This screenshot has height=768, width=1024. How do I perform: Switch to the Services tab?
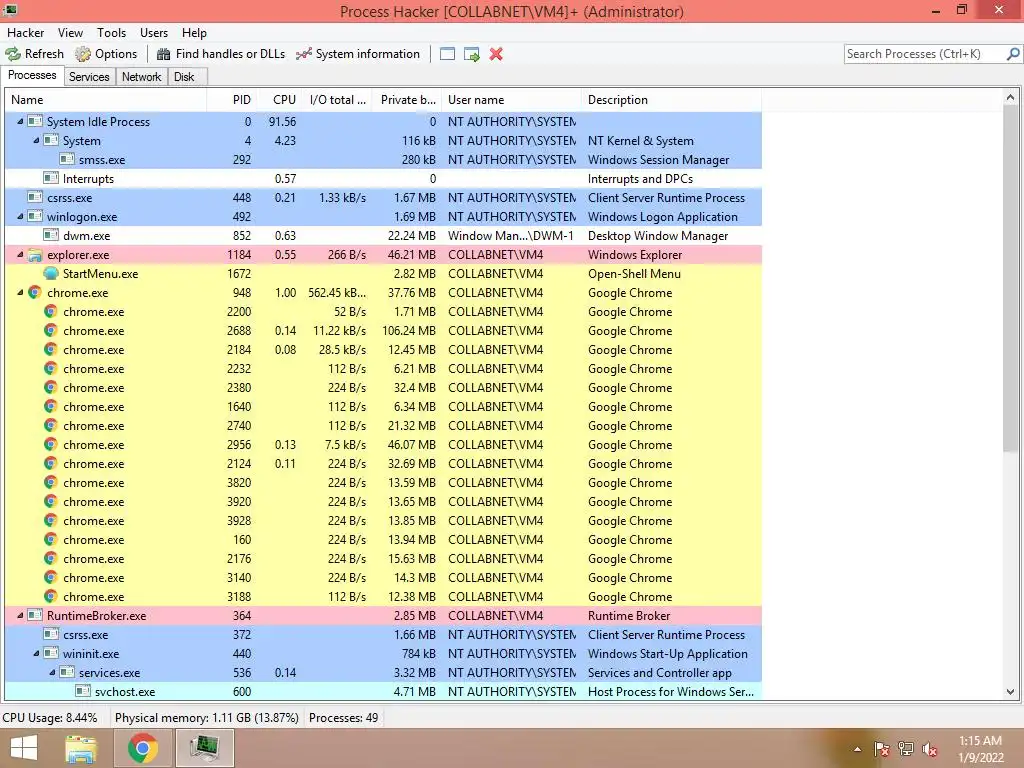tap(89, 77)
